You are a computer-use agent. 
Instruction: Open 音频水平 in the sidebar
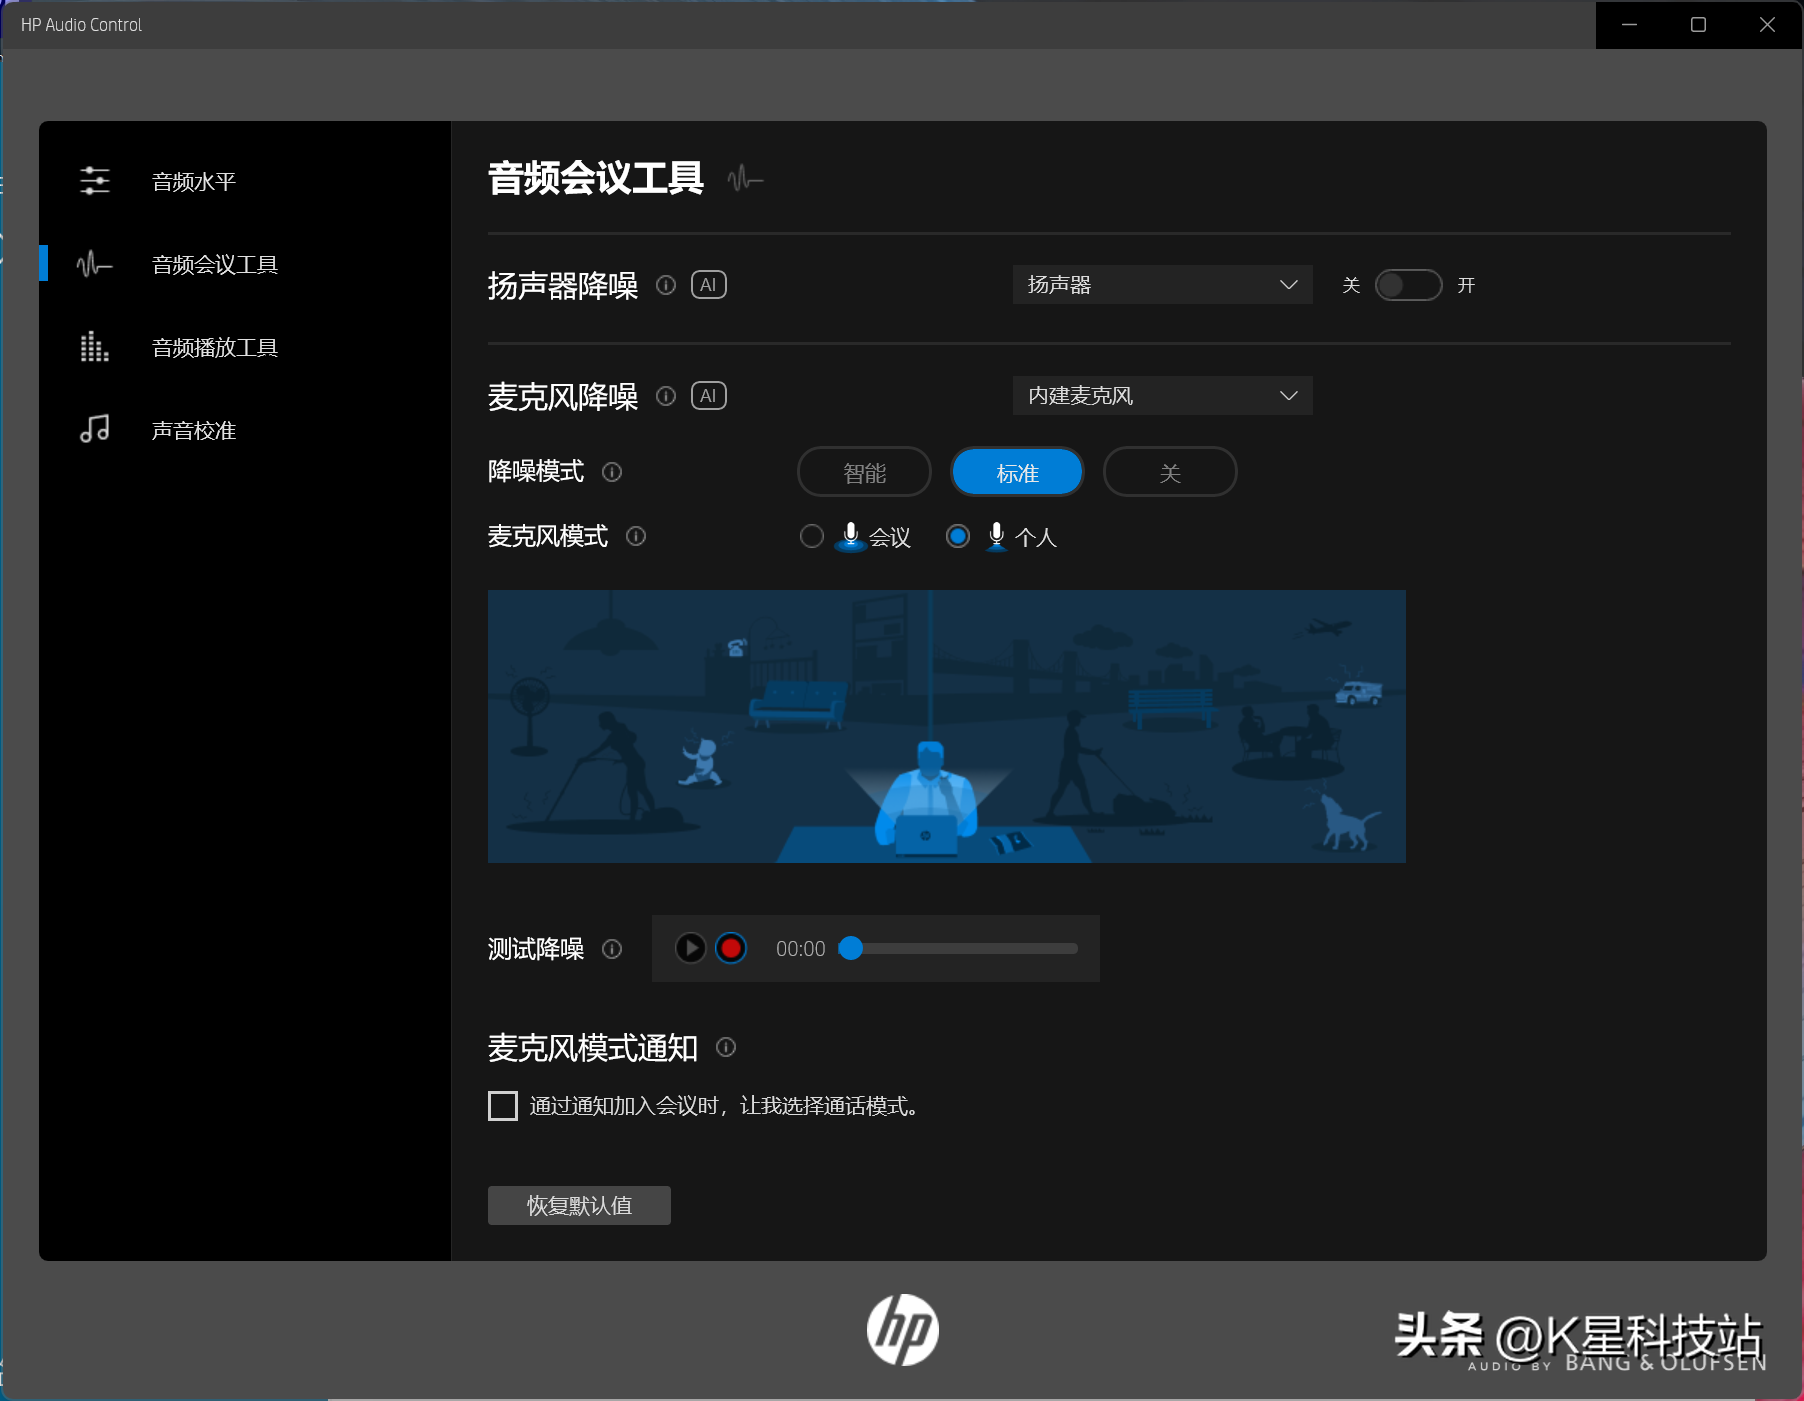tap(194, 182)
